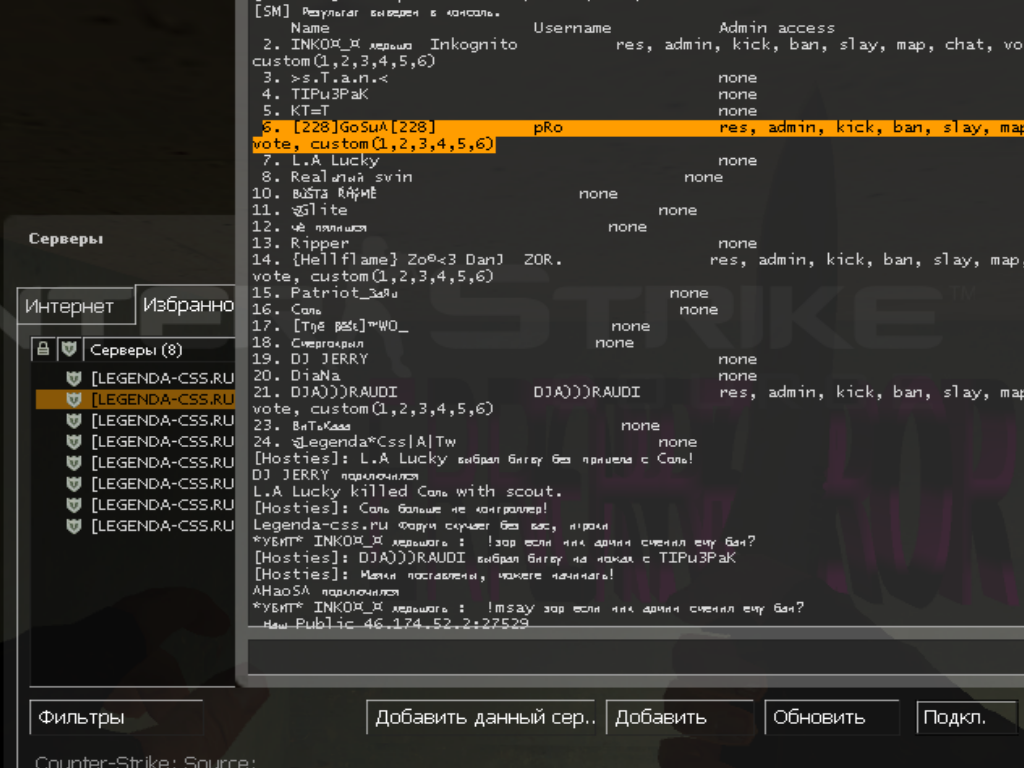Image resolution: width=1024 pixels, height=768 pixels.
Task: Select the highlighted [228]GoSuA[228] console line
Action: pyautogui.click(x=638, y=136)
